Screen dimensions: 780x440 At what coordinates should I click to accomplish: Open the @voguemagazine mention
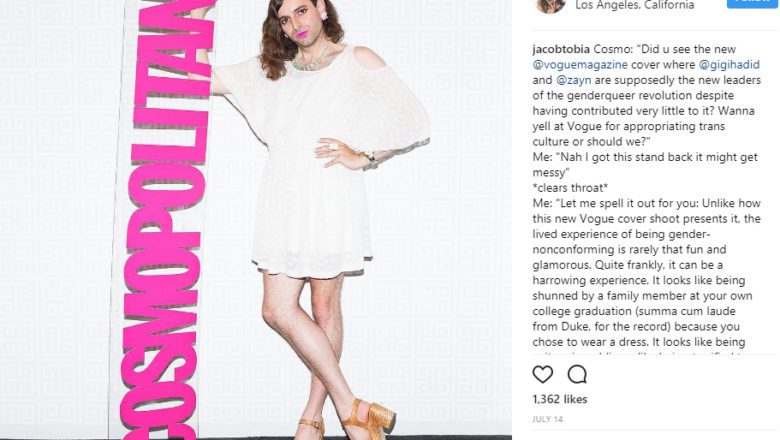(x=580, y=65)
